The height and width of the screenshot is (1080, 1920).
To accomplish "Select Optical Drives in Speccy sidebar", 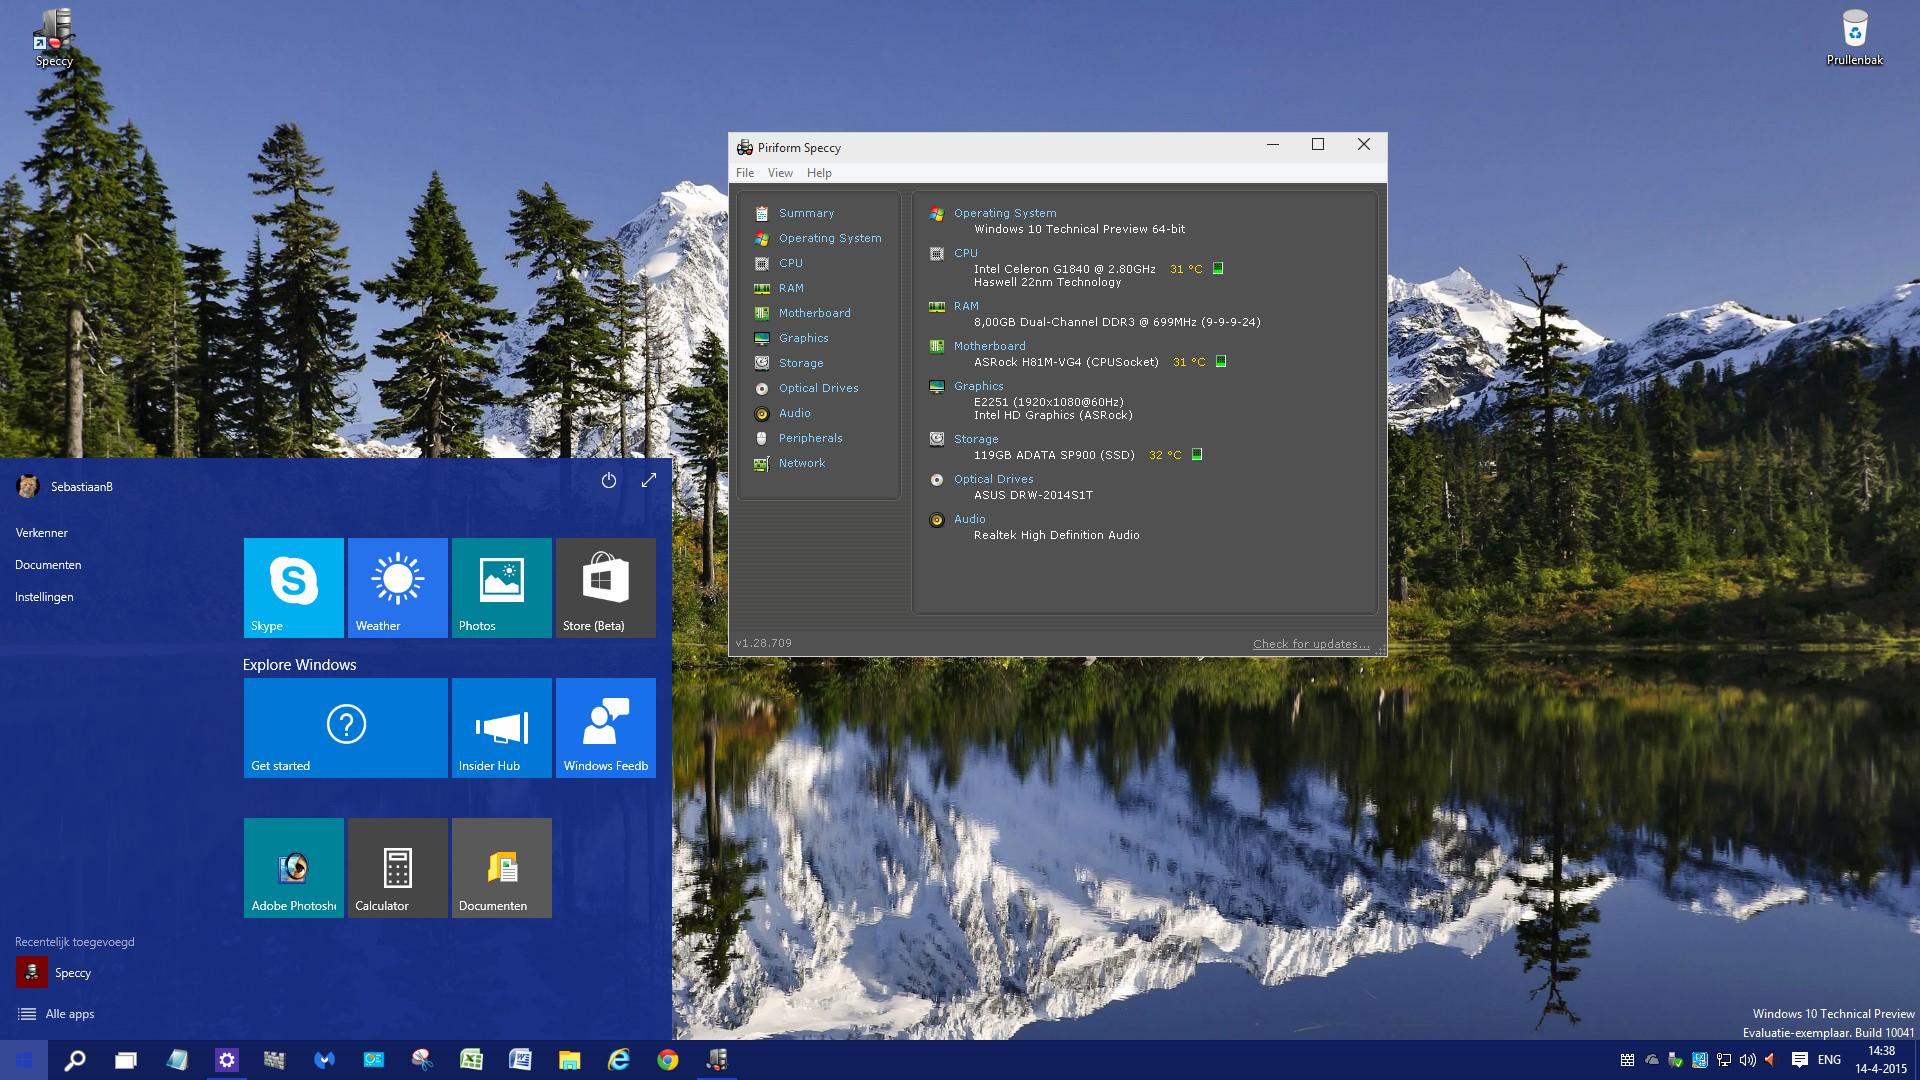I will (818, 388).
